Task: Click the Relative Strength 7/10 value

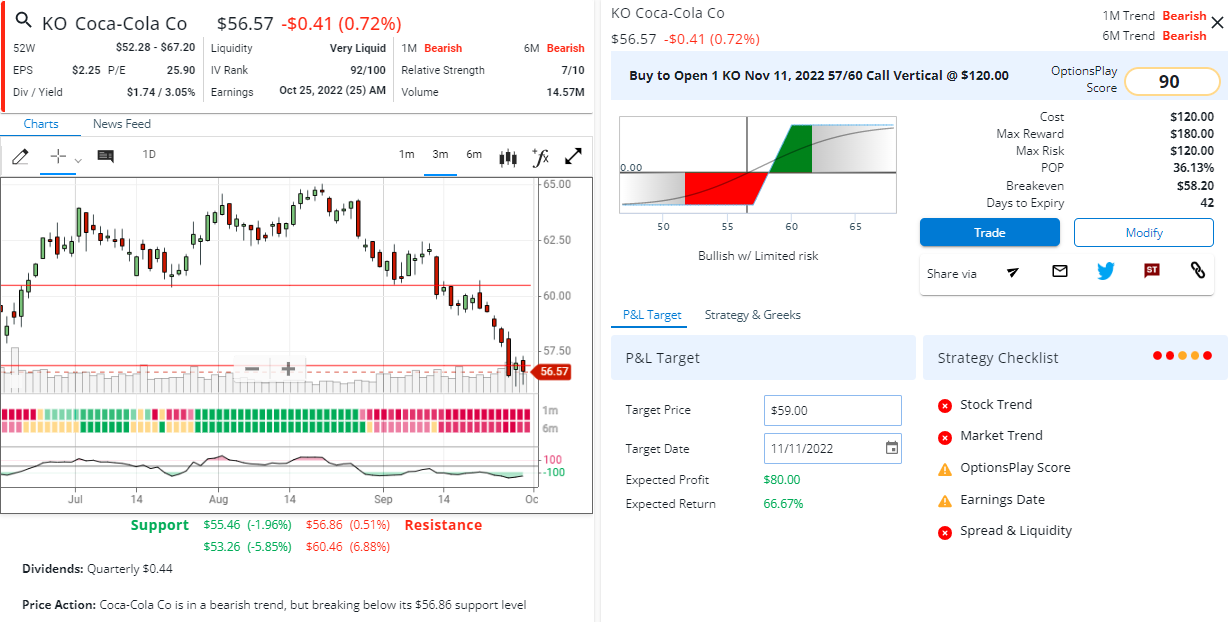Action: [x=573, y=70]
